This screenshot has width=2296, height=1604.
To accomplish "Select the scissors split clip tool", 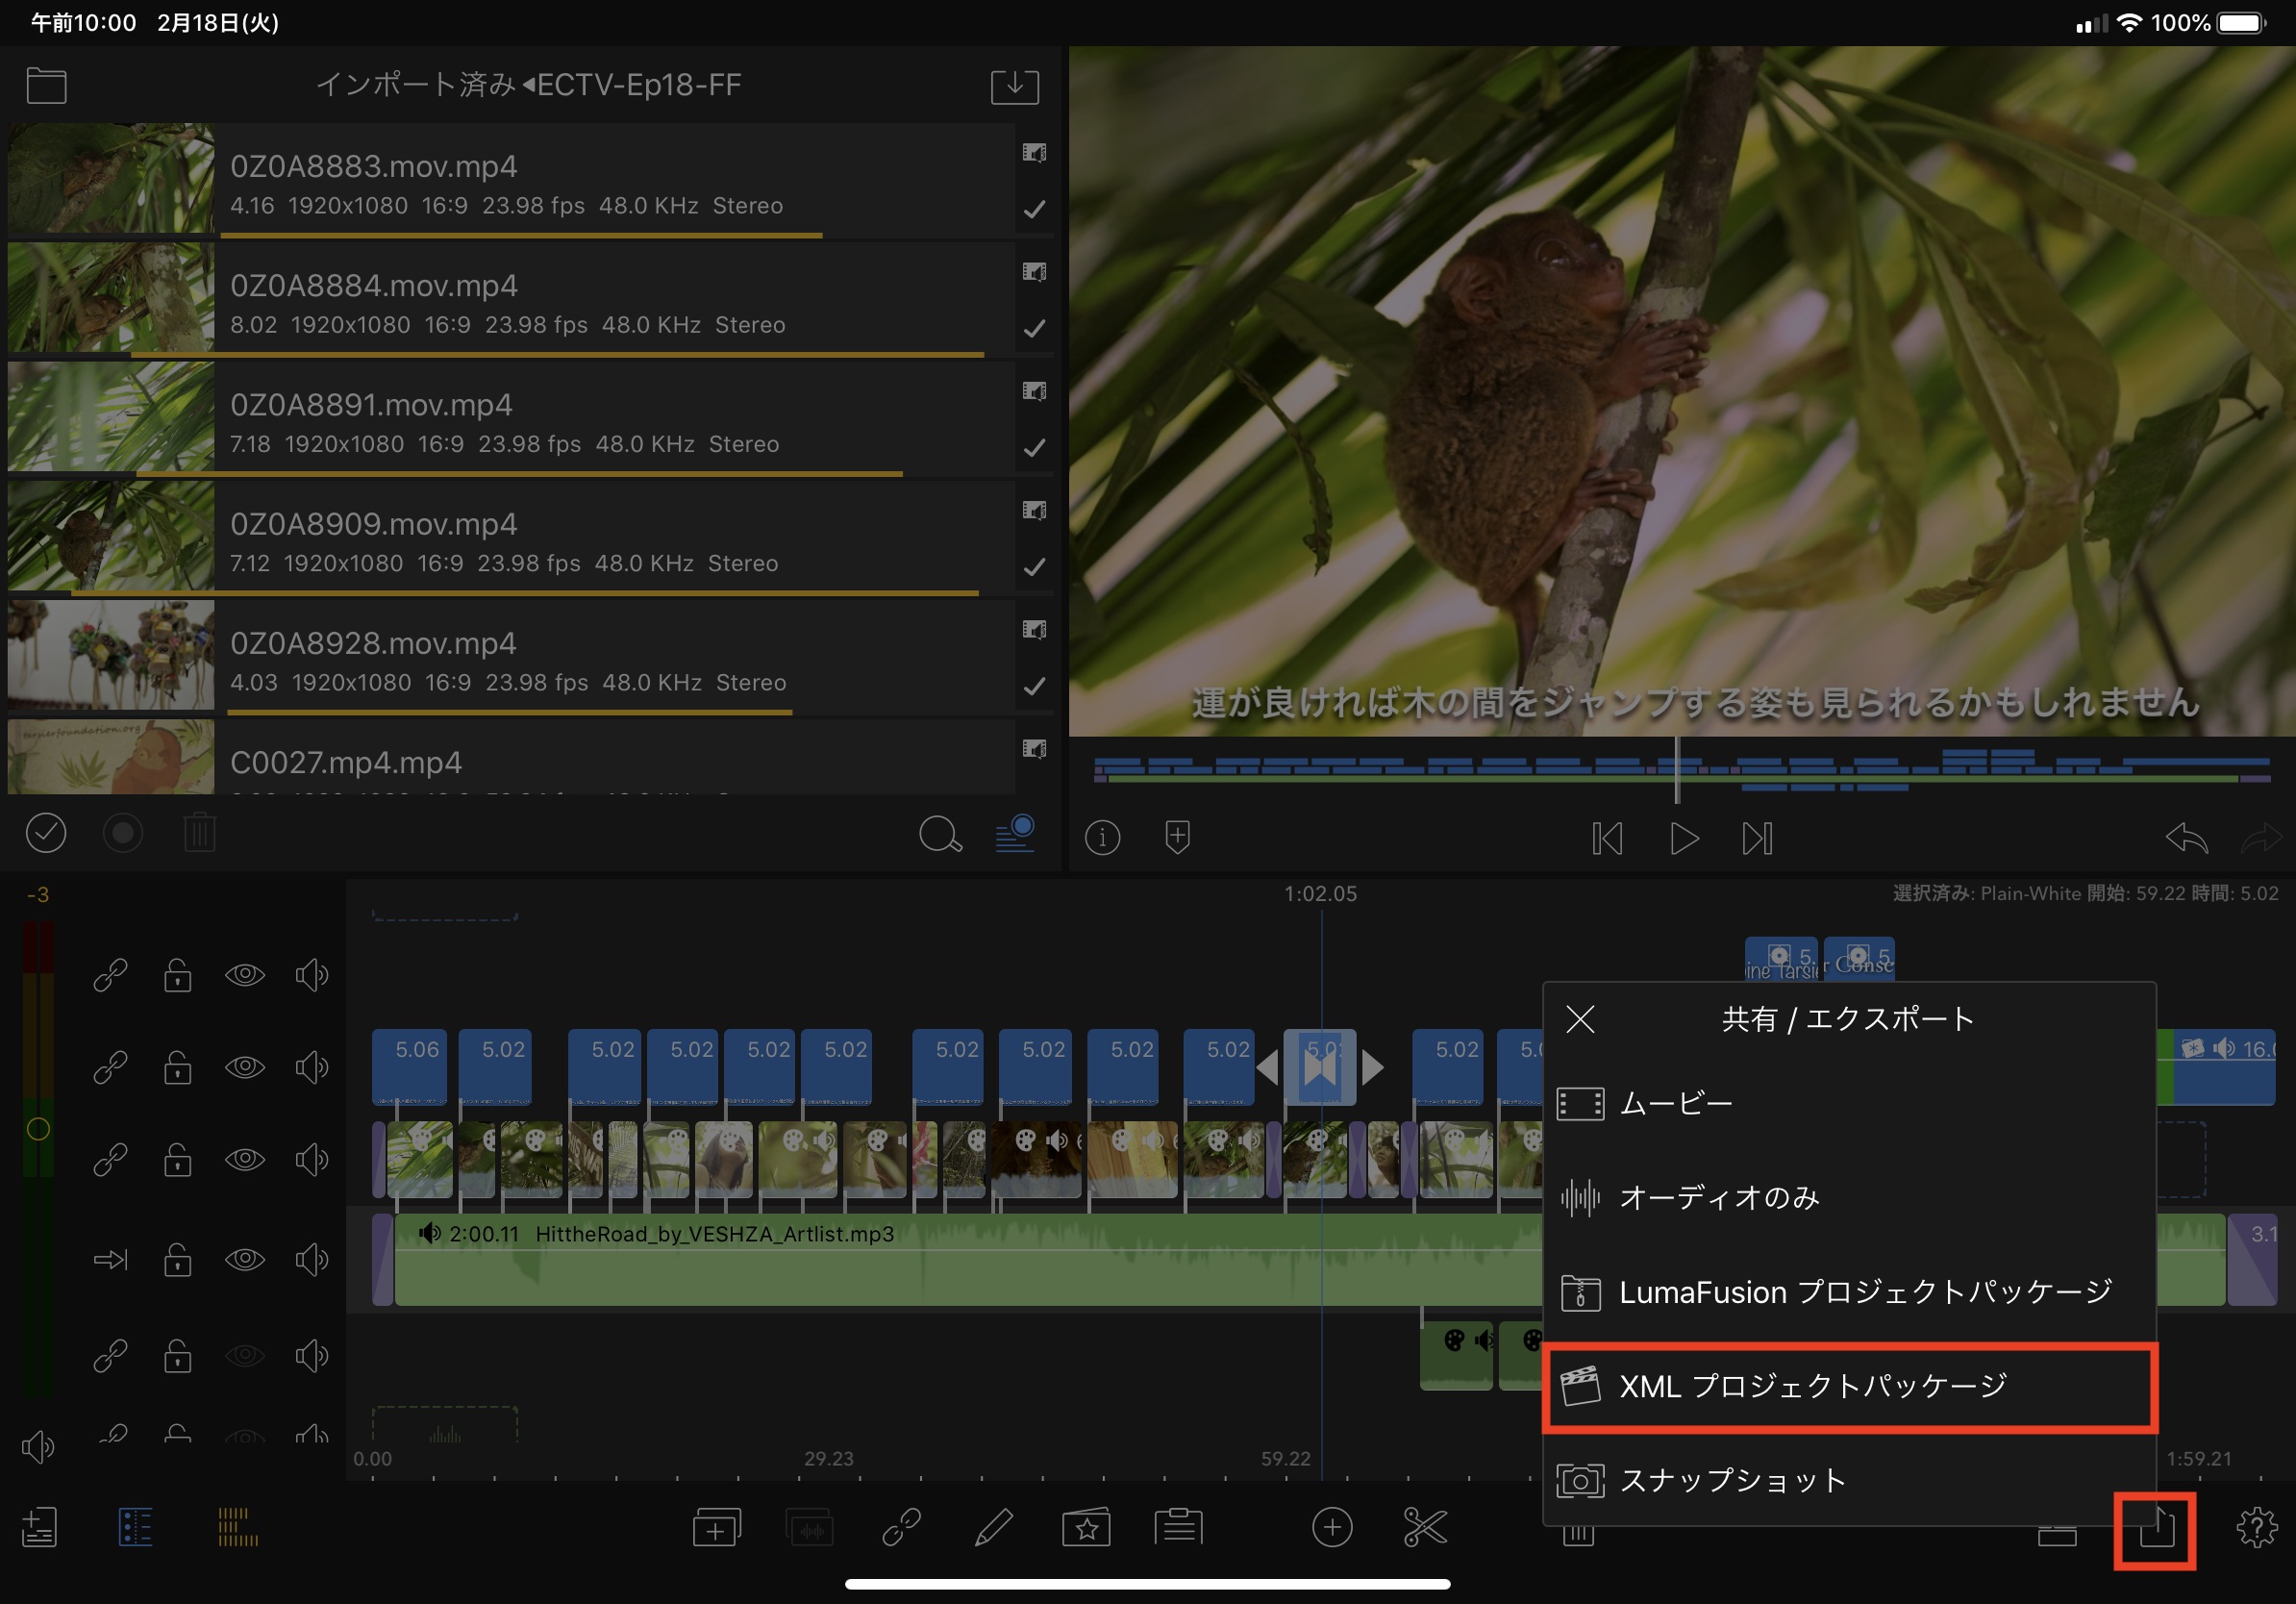I will tap(1424, 1528).
